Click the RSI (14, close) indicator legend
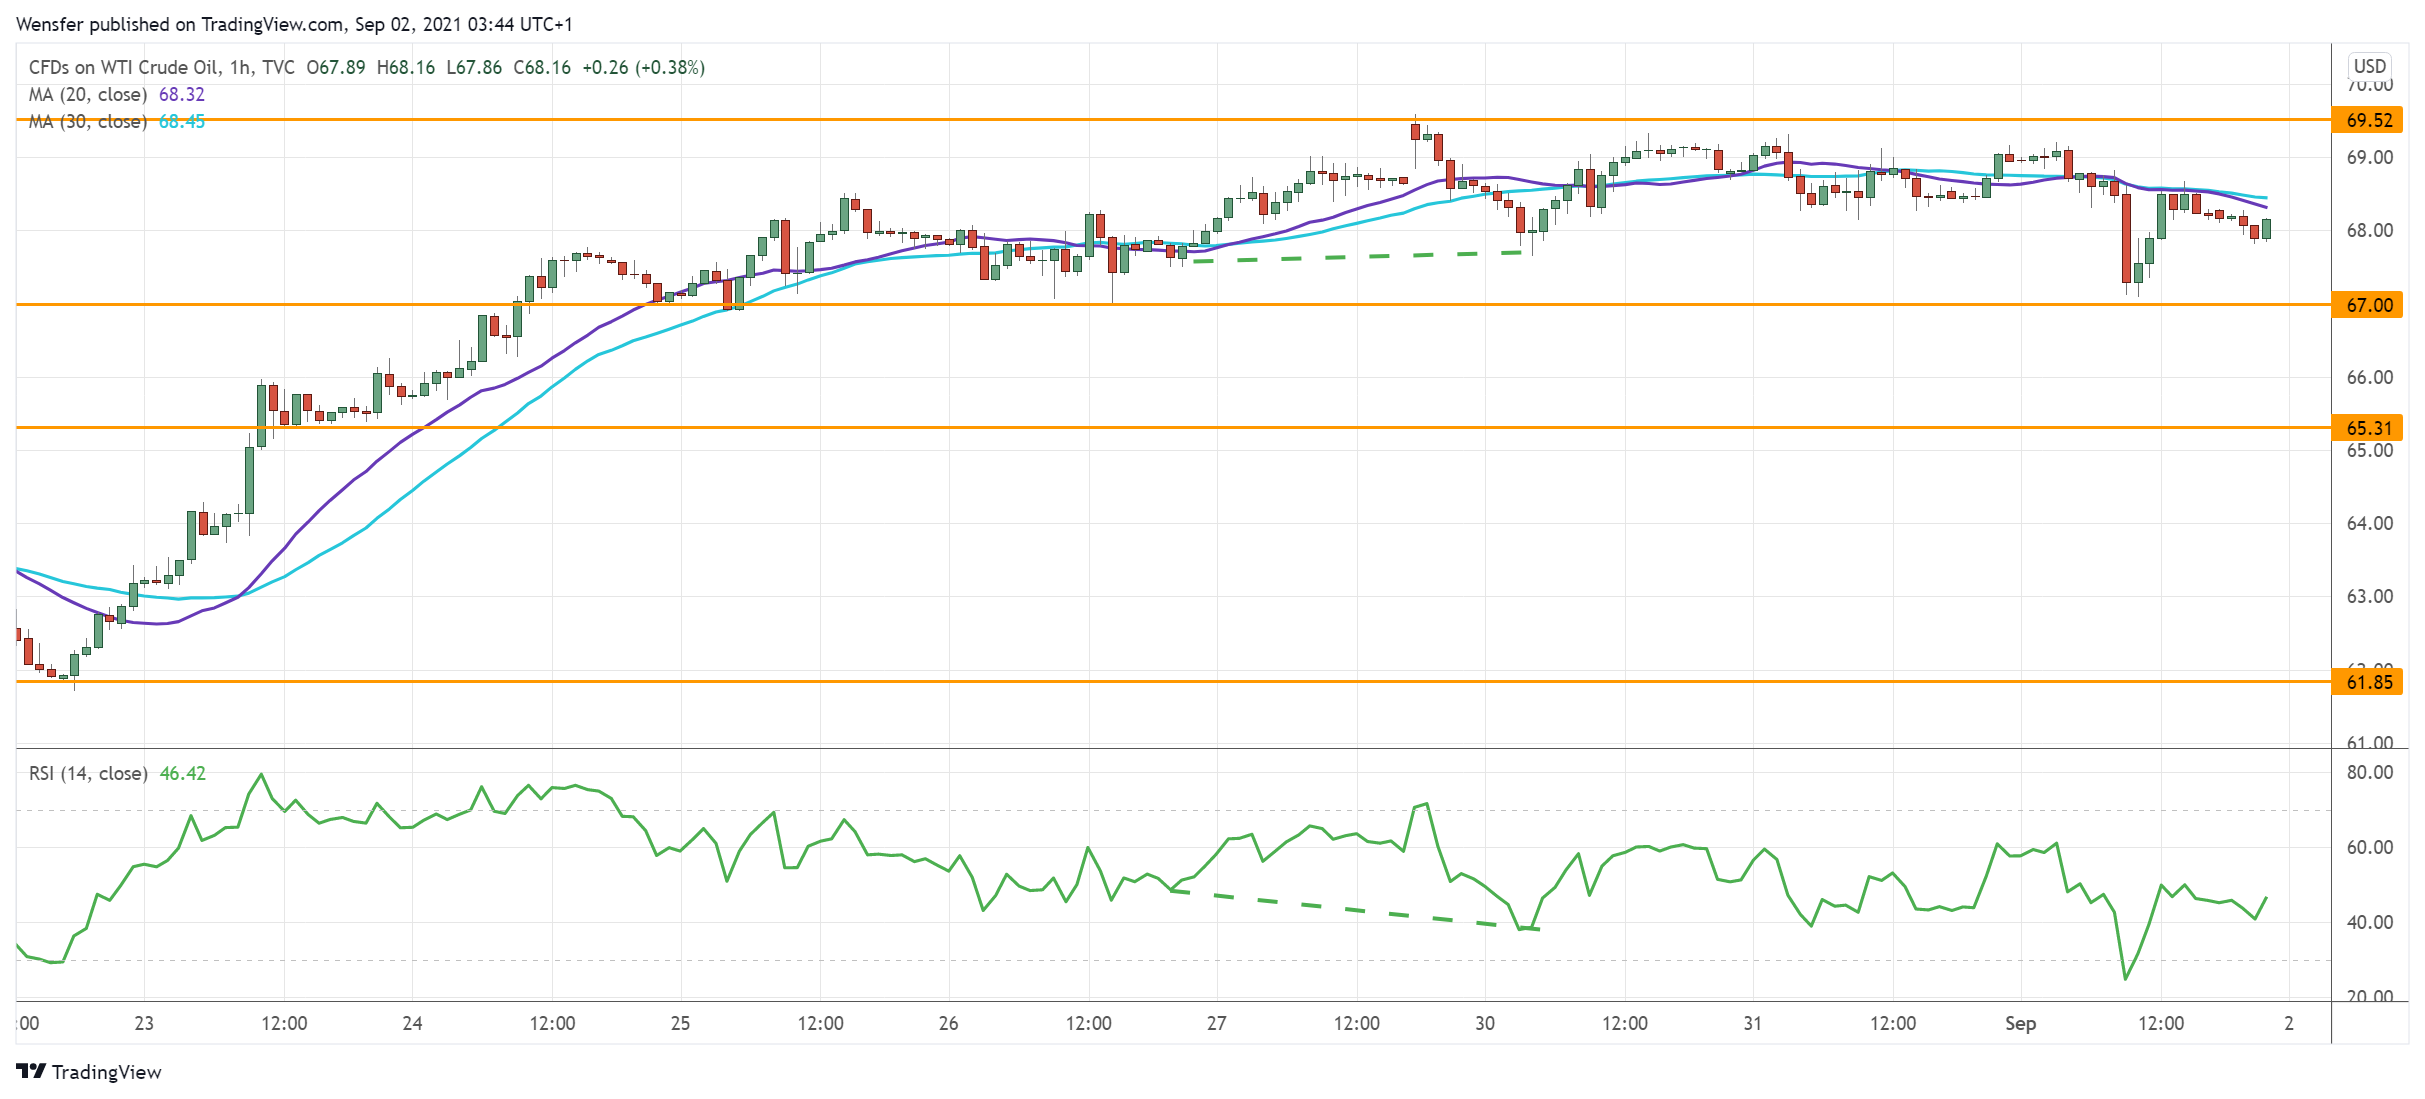Screen dimensions: 2425x1099 tap(88, 773)
